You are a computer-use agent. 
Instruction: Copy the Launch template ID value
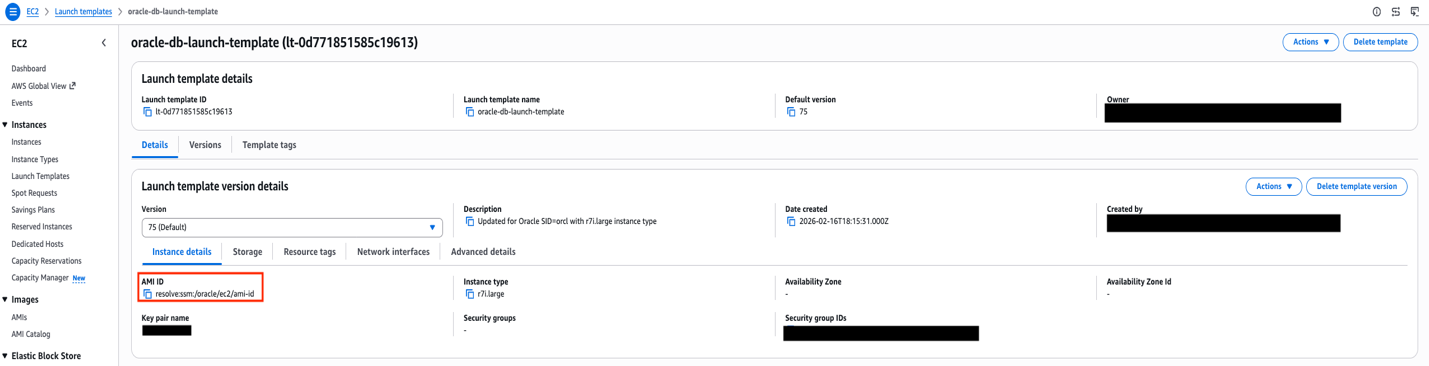pyautogui.click(x=147, y=112)
